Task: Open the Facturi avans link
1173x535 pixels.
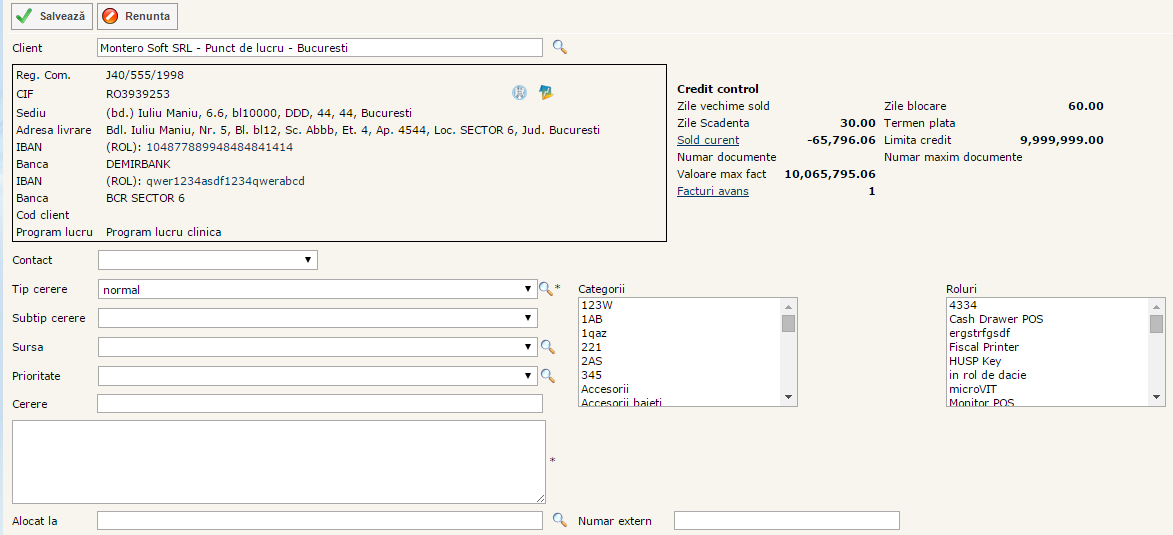Action: tap(712, 191)
